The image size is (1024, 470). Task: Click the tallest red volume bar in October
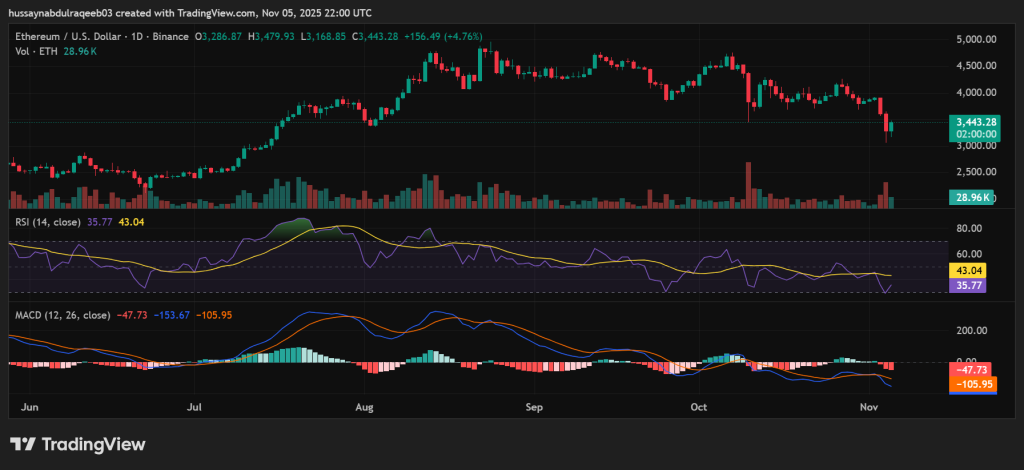(x=747, y=184)
